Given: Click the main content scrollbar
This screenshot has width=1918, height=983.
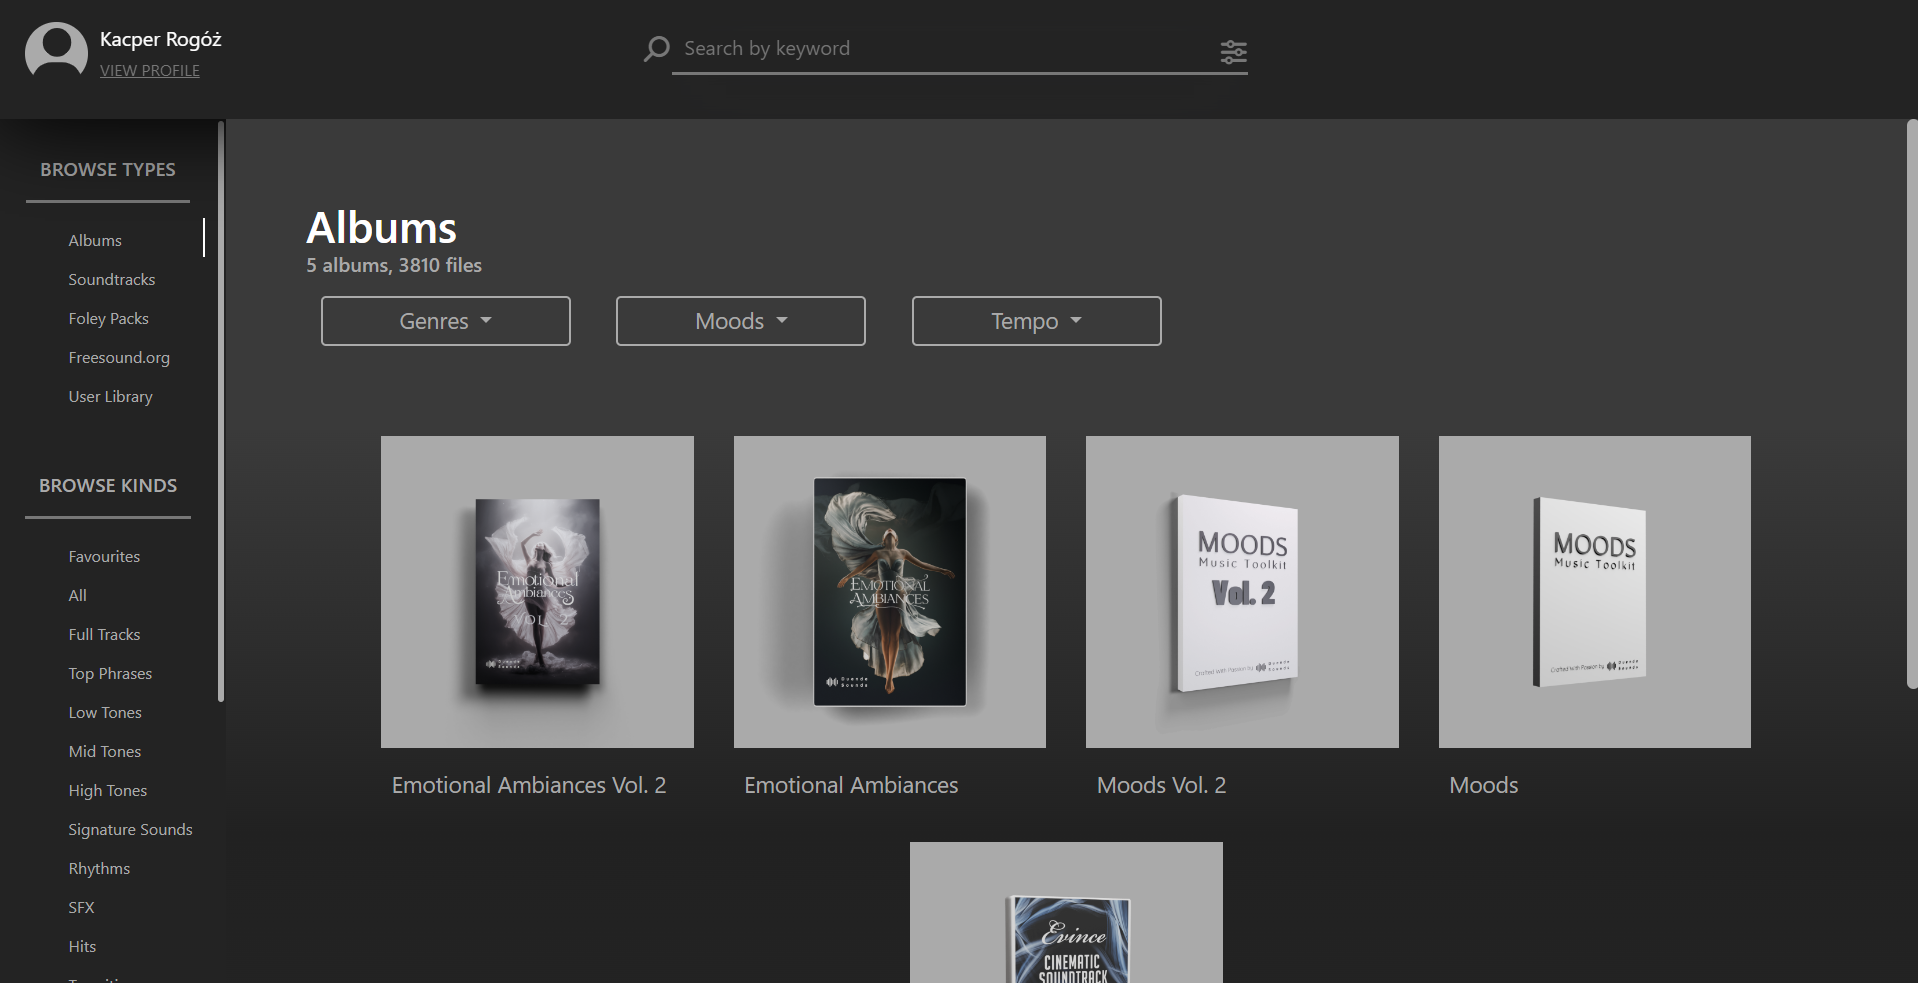Looking at the screenshot, I should pos(1912,404).
